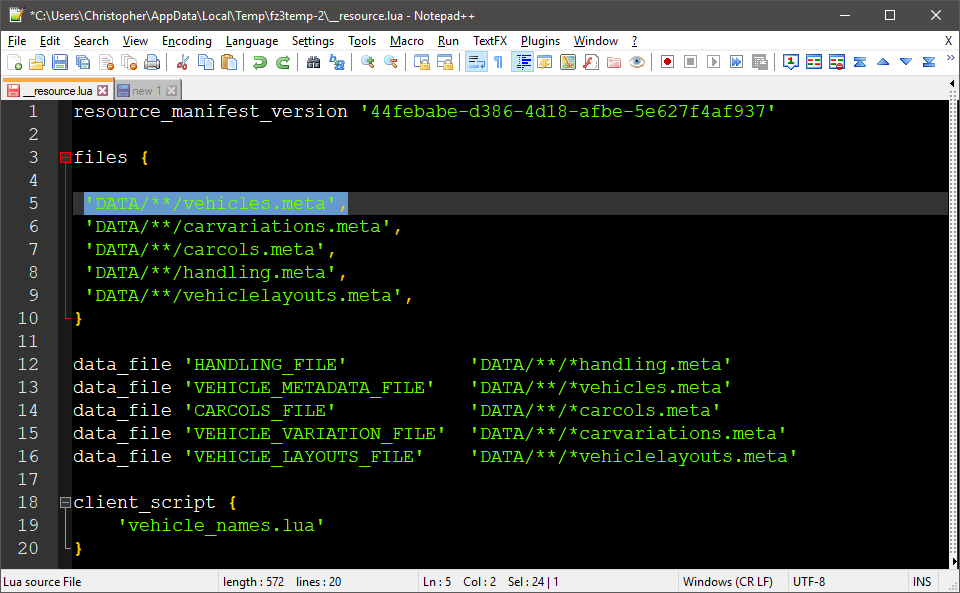Viewport: 960px width, 593px height.
Task: Toggle the monitoring eye icon
Action: 637,62
